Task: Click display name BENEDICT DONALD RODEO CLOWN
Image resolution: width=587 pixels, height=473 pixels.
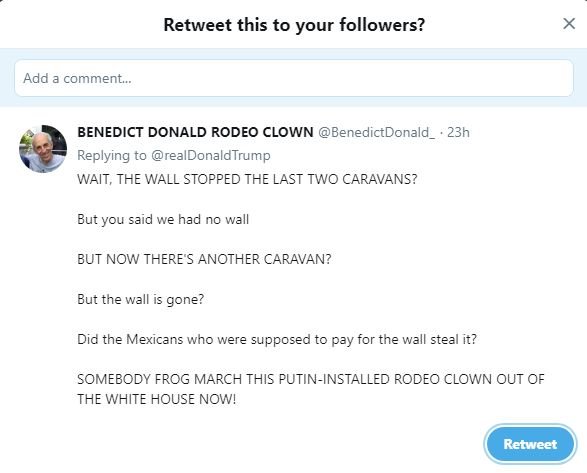Action: click(x=195, y=132)
